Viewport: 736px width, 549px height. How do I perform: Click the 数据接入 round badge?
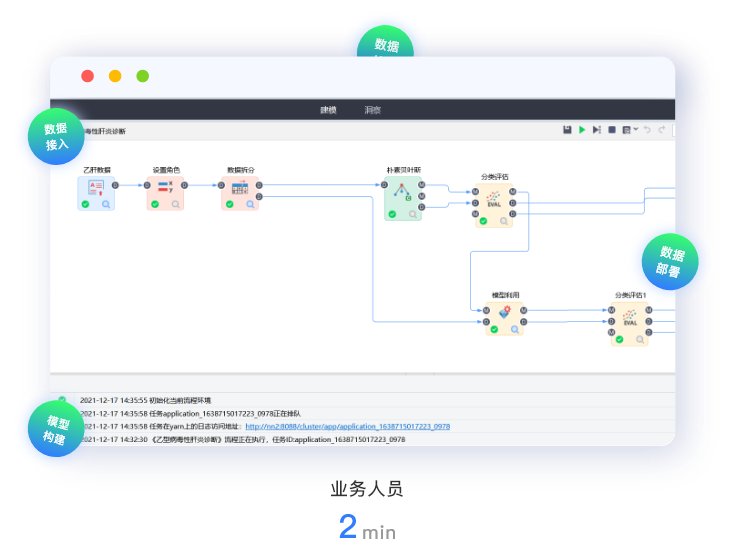click(x=56, y=136)
